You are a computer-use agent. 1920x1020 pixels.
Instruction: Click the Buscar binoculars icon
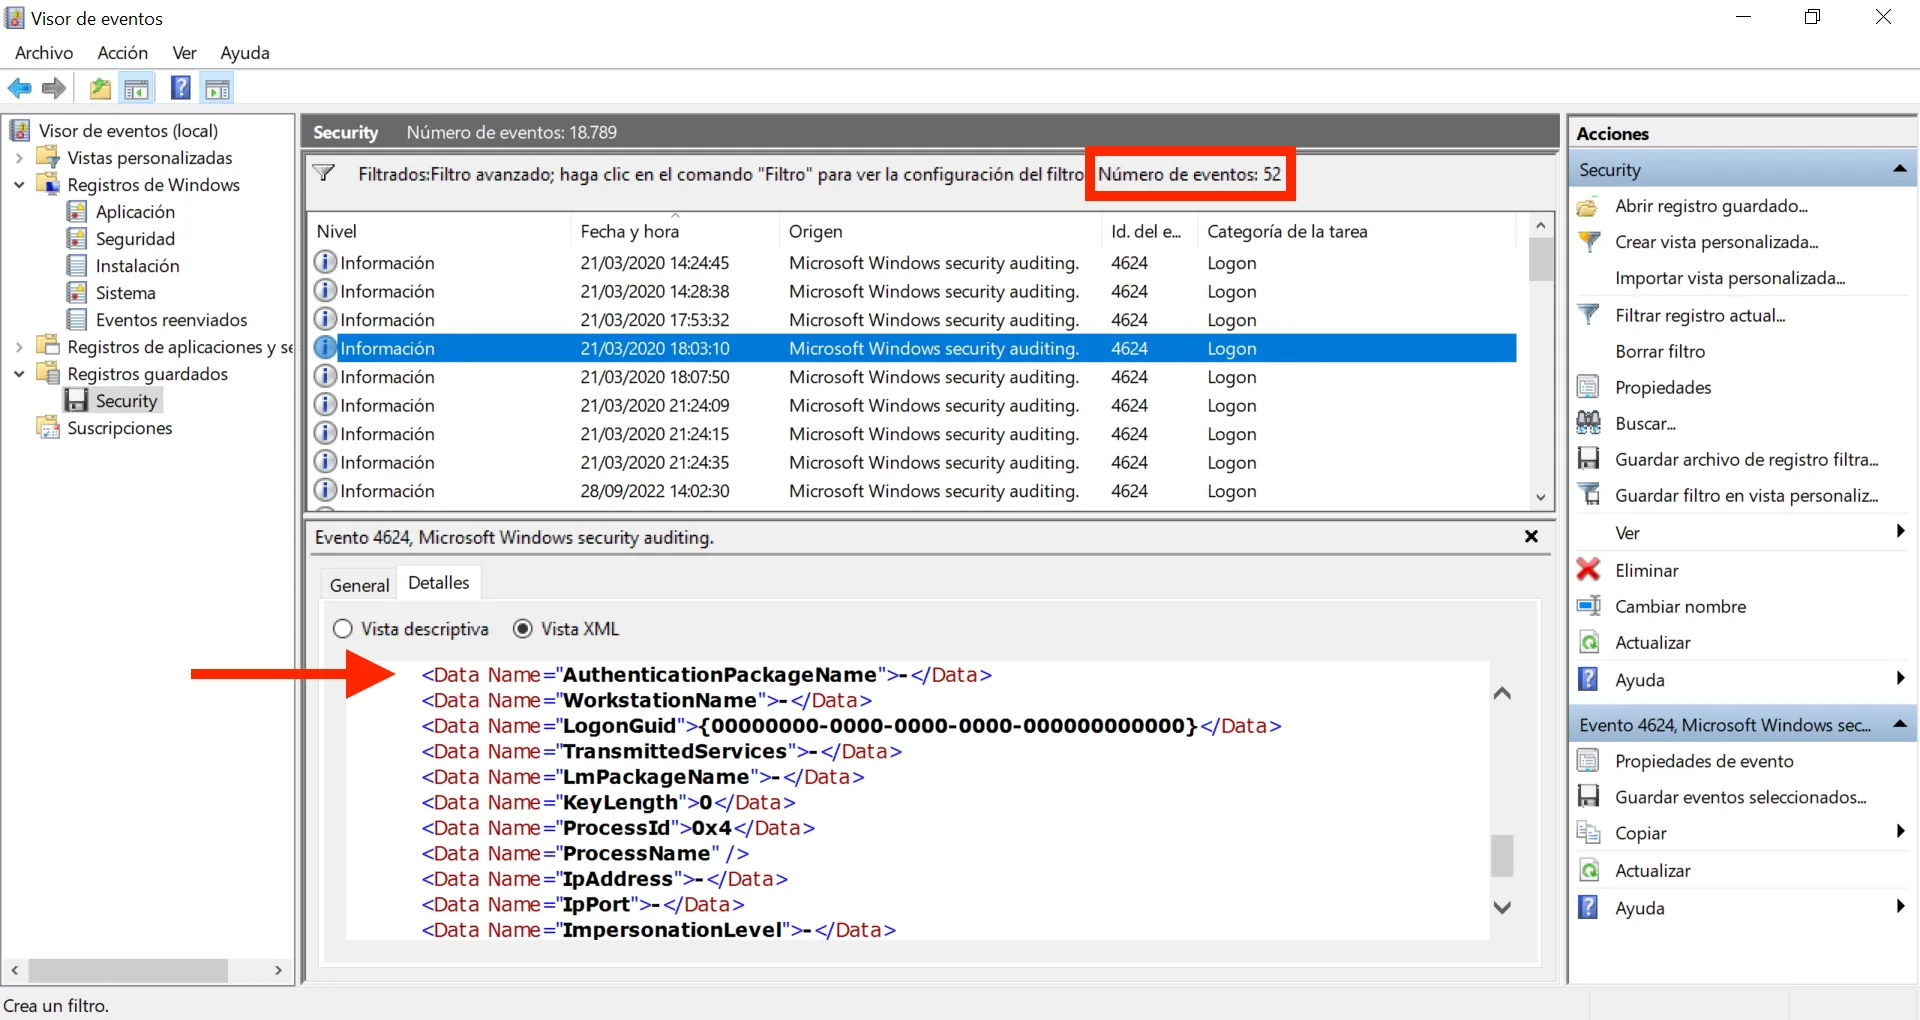pyautogui.click(x=1588, y=423)
